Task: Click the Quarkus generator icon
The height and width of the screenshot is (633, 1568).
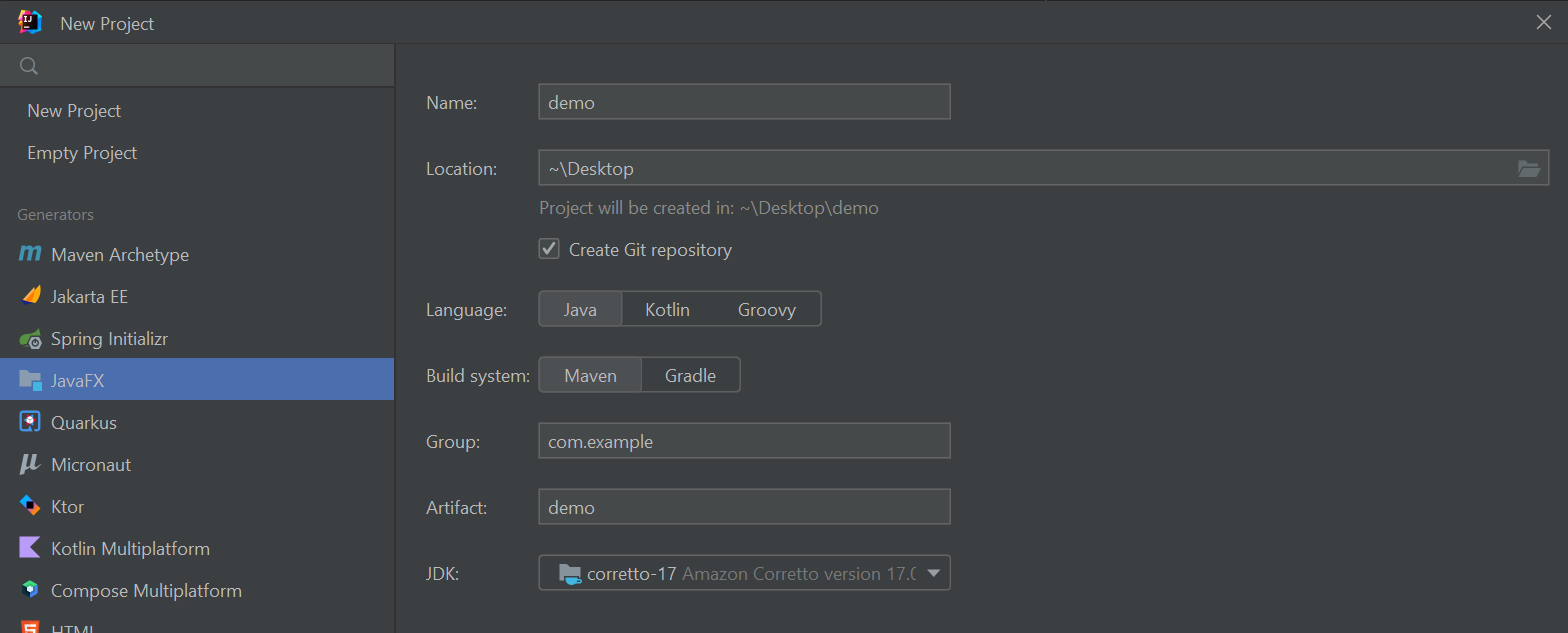Action: click(x=30, y=422)
